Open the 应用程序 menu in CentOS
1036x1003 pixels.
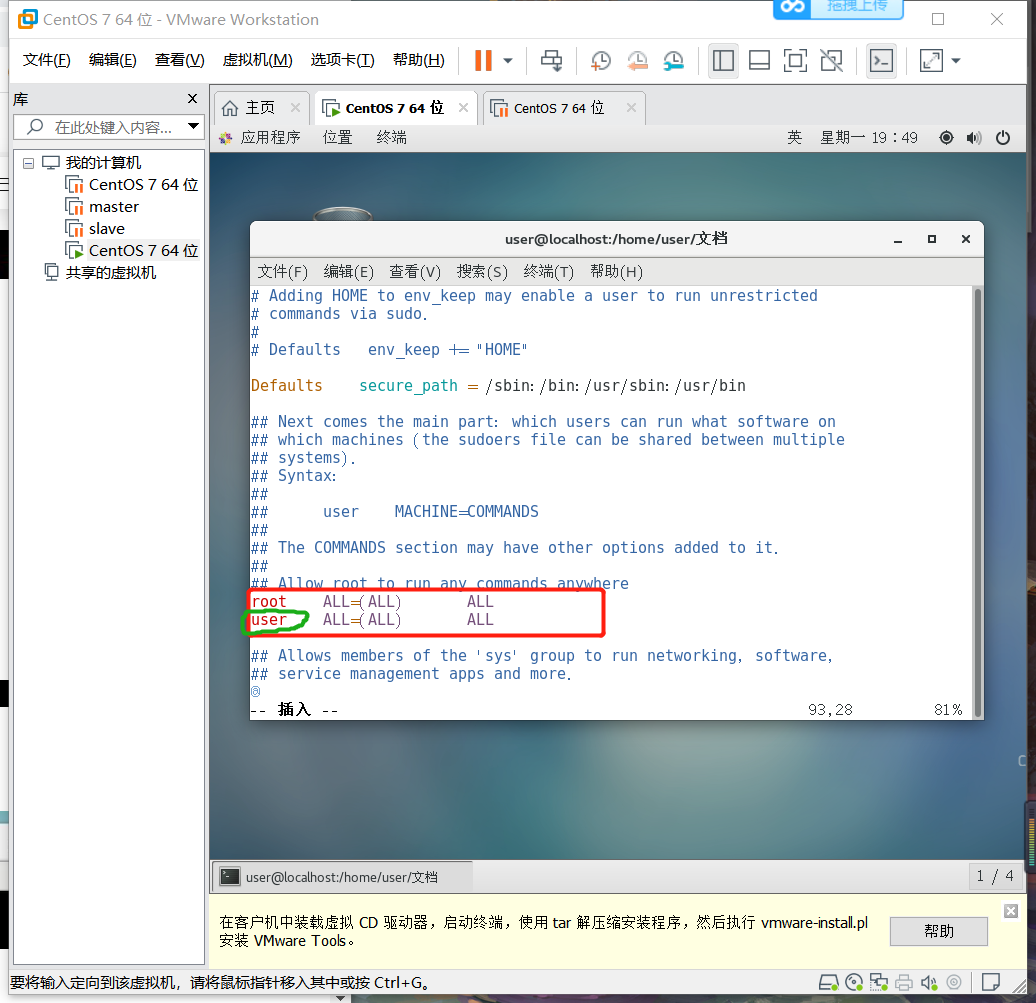(x=260, y=137)
